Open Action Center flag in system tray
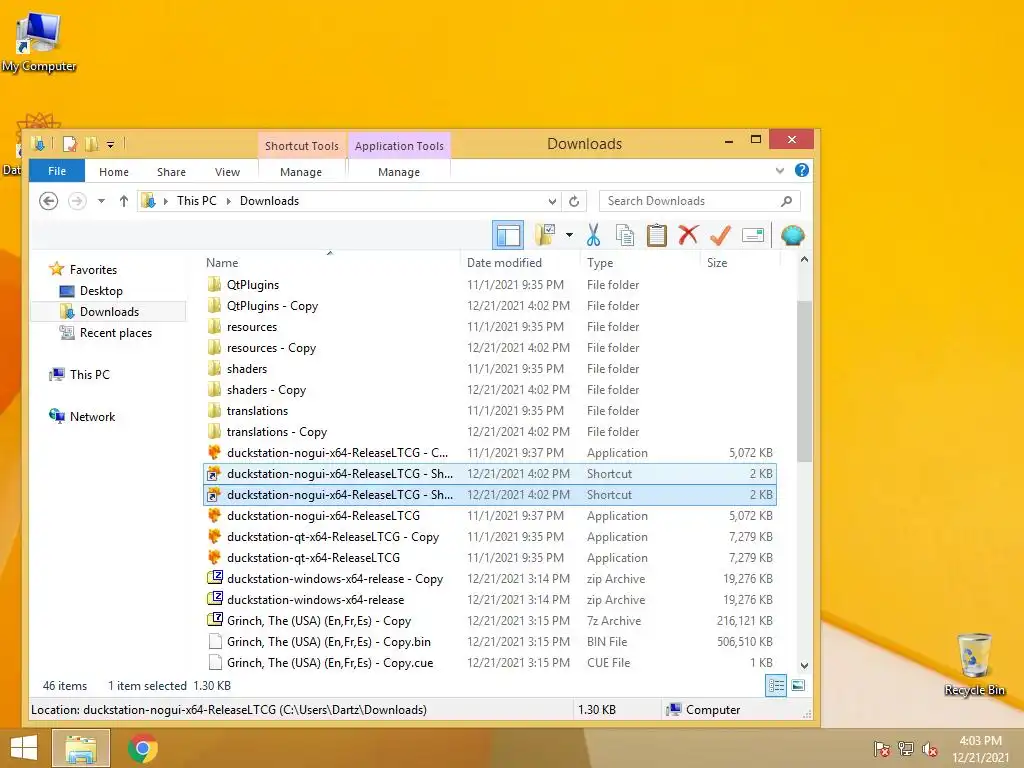The height and width of the screenshot is (768, 1024). coord(882,749)
